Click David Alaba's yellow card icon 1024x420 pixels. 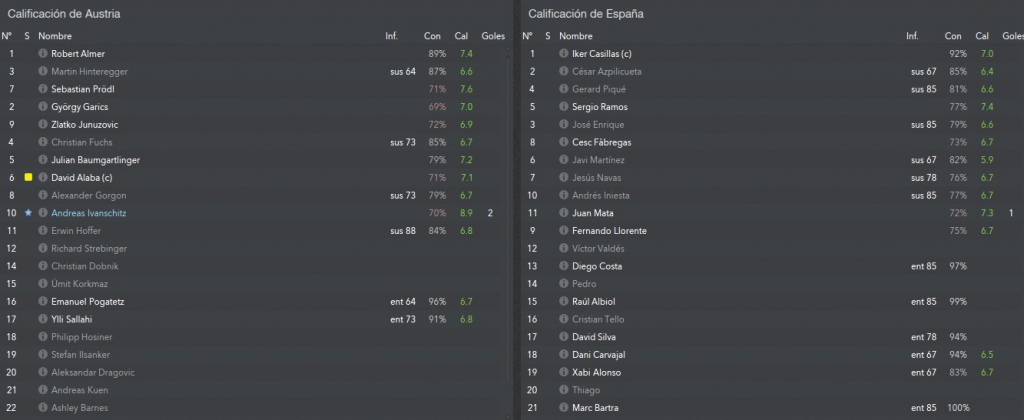28,177
